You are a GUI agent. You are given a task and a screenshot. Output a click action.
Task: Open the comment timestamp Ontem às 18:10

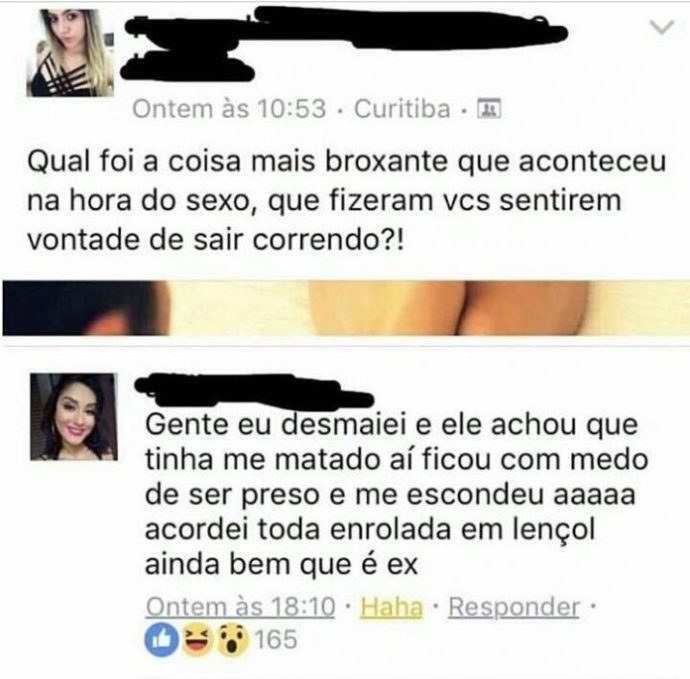(240, 607)
